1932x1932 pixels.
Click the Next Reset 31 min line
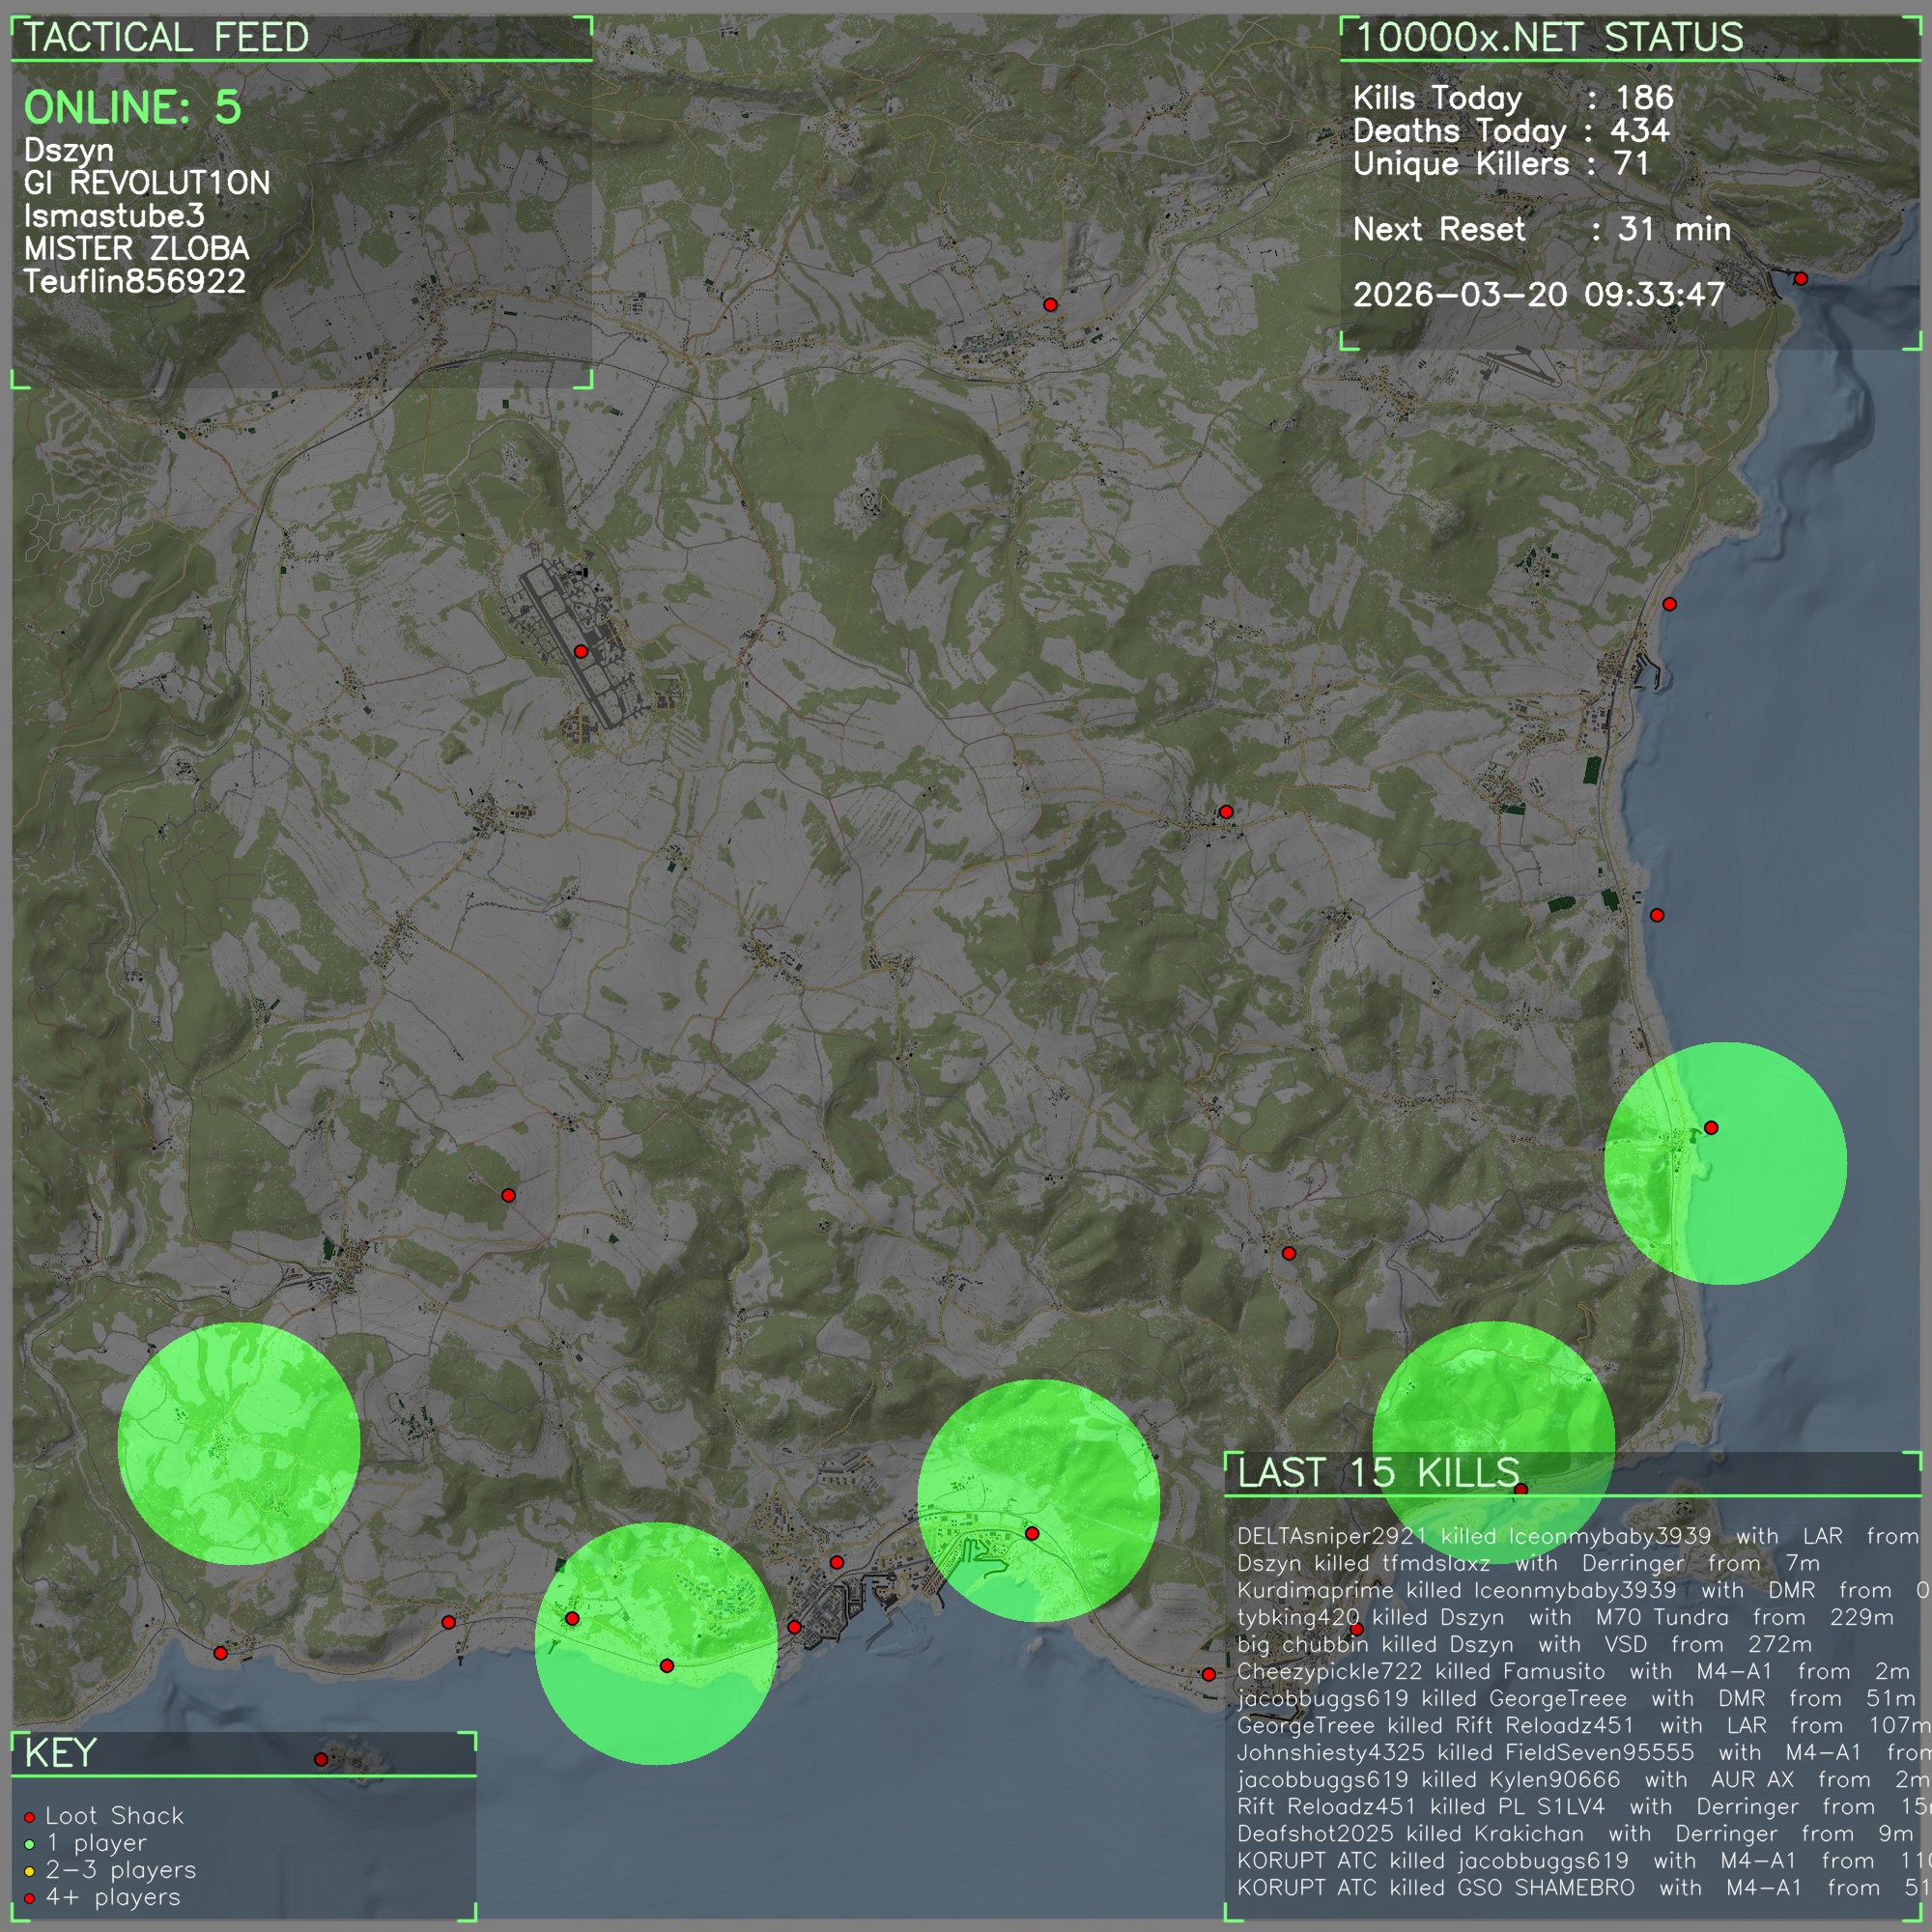1541,230
